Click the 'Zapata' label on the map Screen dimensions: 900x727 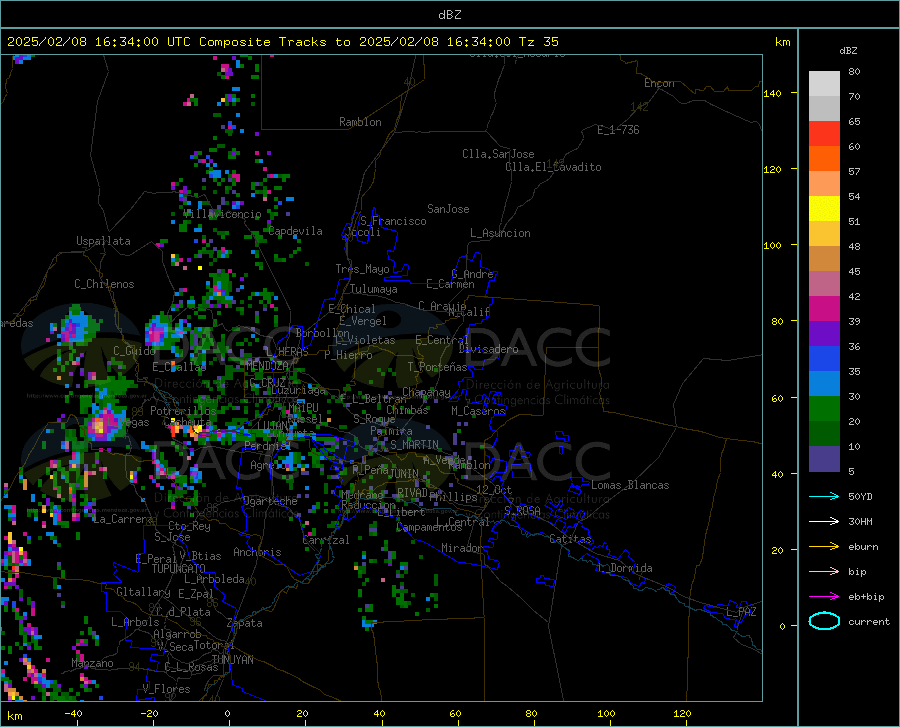tap(245, 623)
